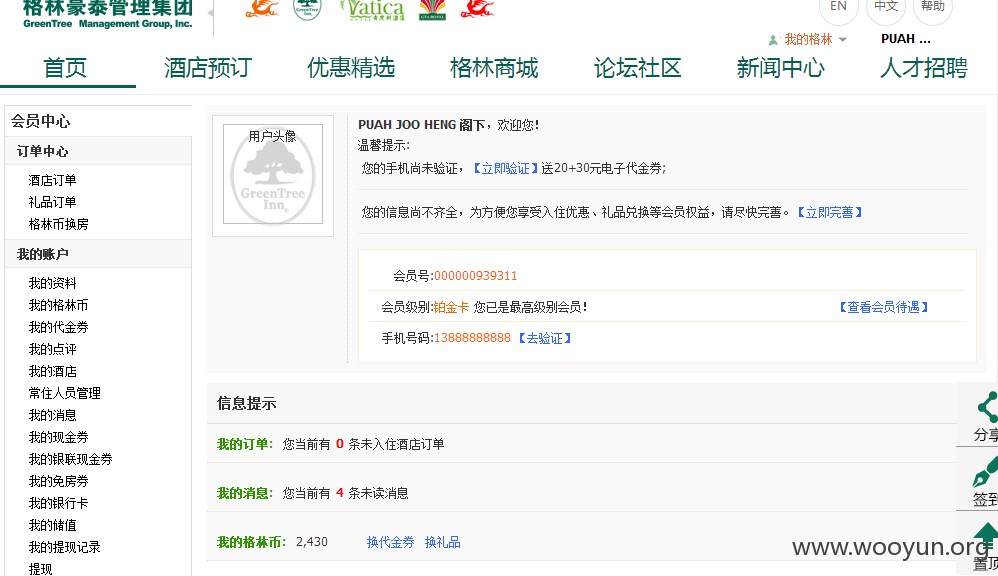Open the 首页 home tab
The image size is (998, 576).
point(65,67)
